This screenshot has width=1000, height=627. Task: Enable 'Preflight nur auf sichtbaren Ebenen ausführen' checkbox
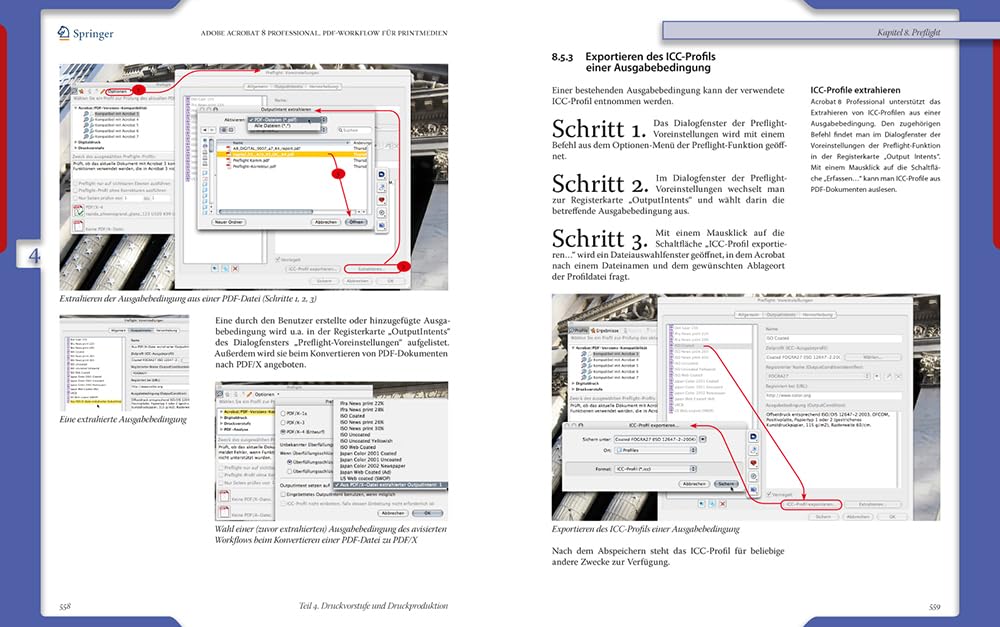(76, 184)
